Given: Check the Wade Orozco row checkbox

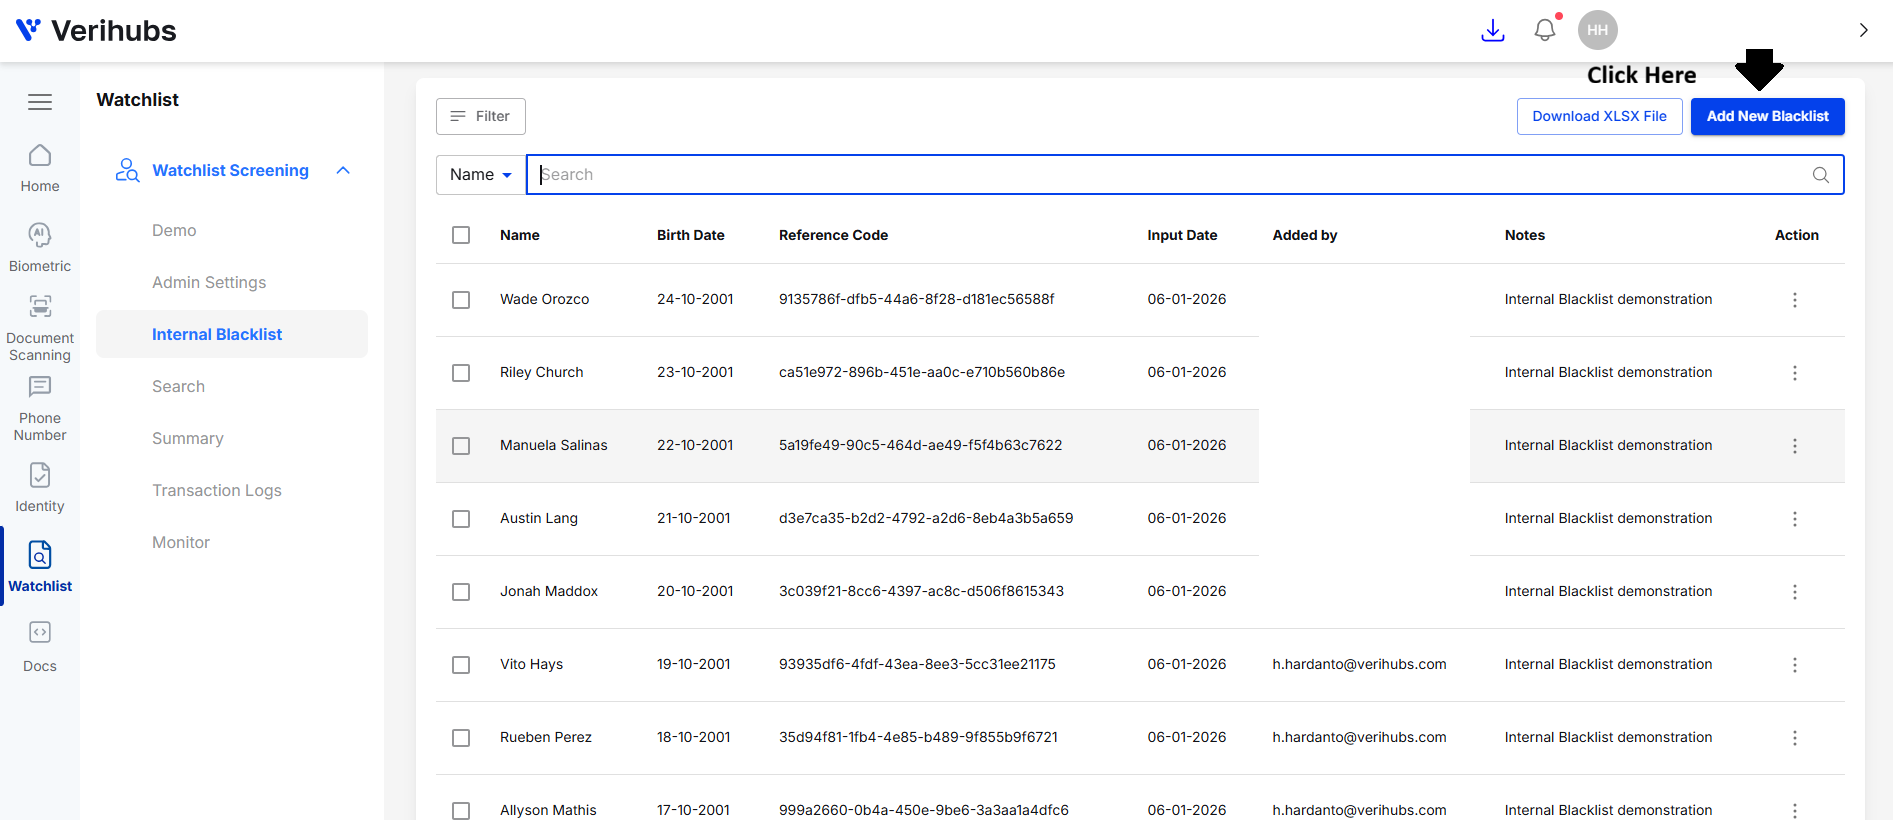Looking at the screenshot, I should 461,300.
